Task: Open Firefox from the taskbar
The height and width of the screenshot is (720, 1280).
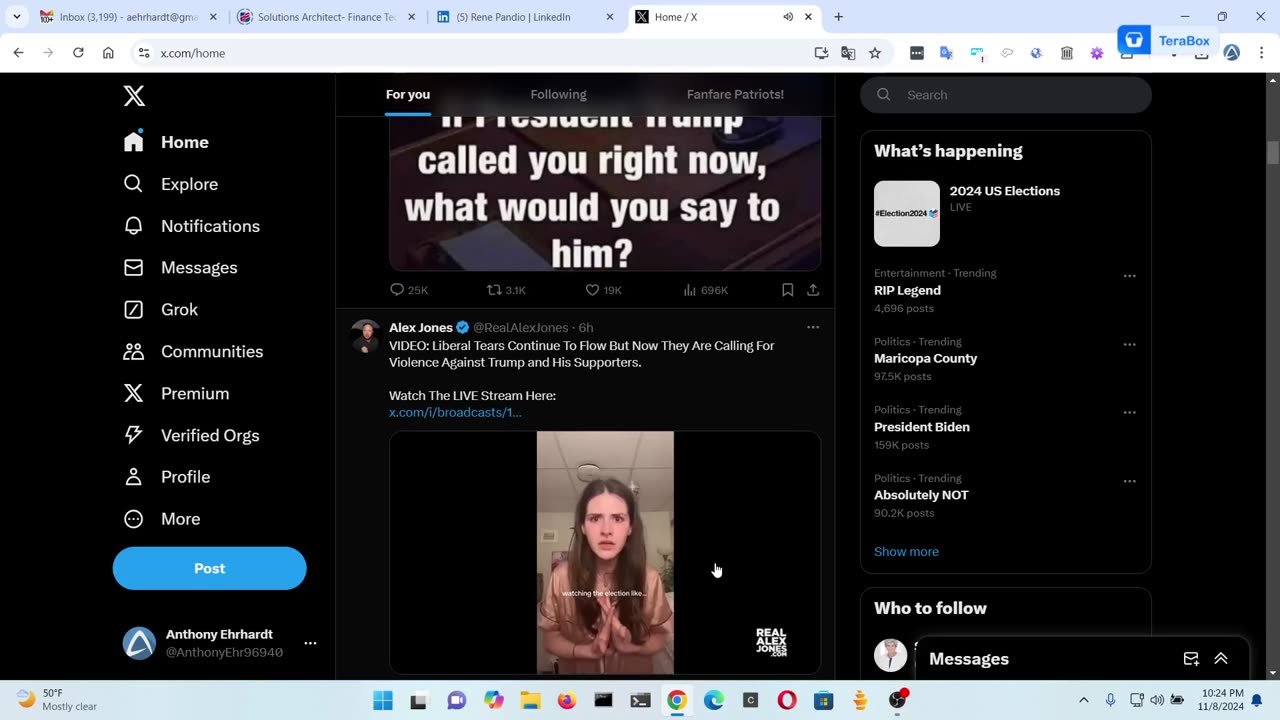Action: coord(566,701)
